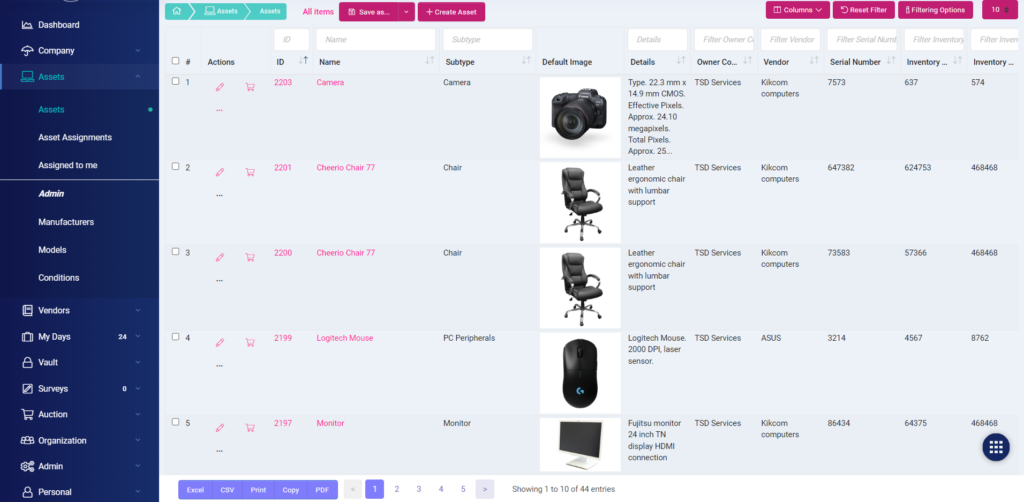
Task: Expand the Save as dropdown arrow
Action: (406, 12)
